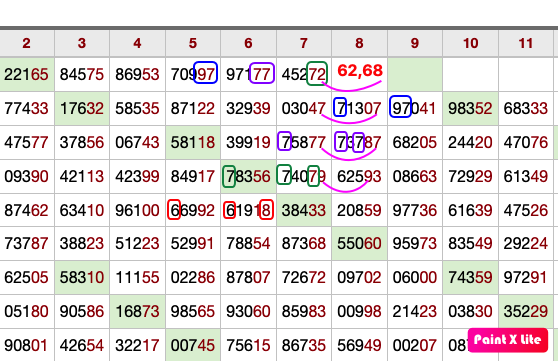Select cell with value 09390
This screenshot has height=361, width=558.
click(x=27, y=176)
